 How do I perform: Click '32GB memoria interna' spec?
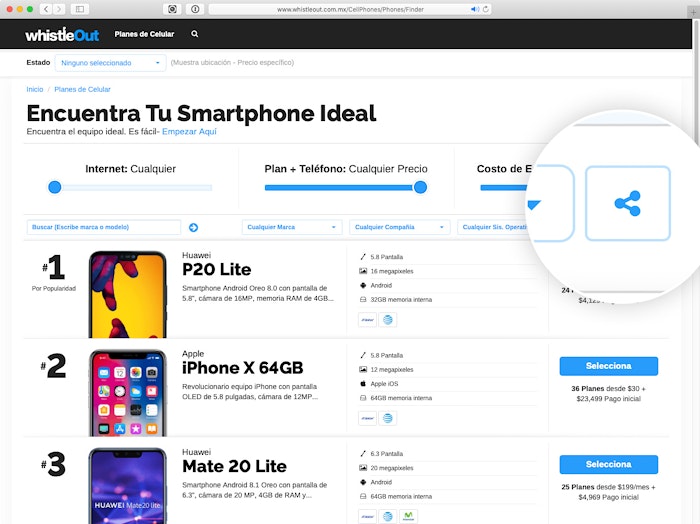401,299
